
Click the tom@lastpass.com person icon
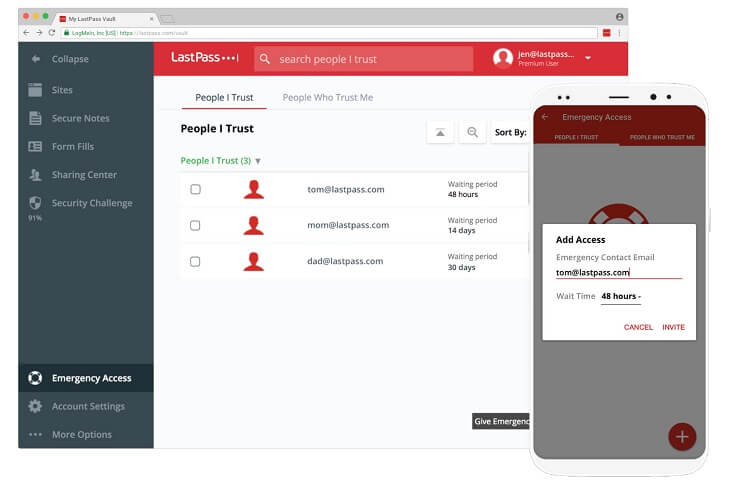pyautogui.click(x=254, y=189)
